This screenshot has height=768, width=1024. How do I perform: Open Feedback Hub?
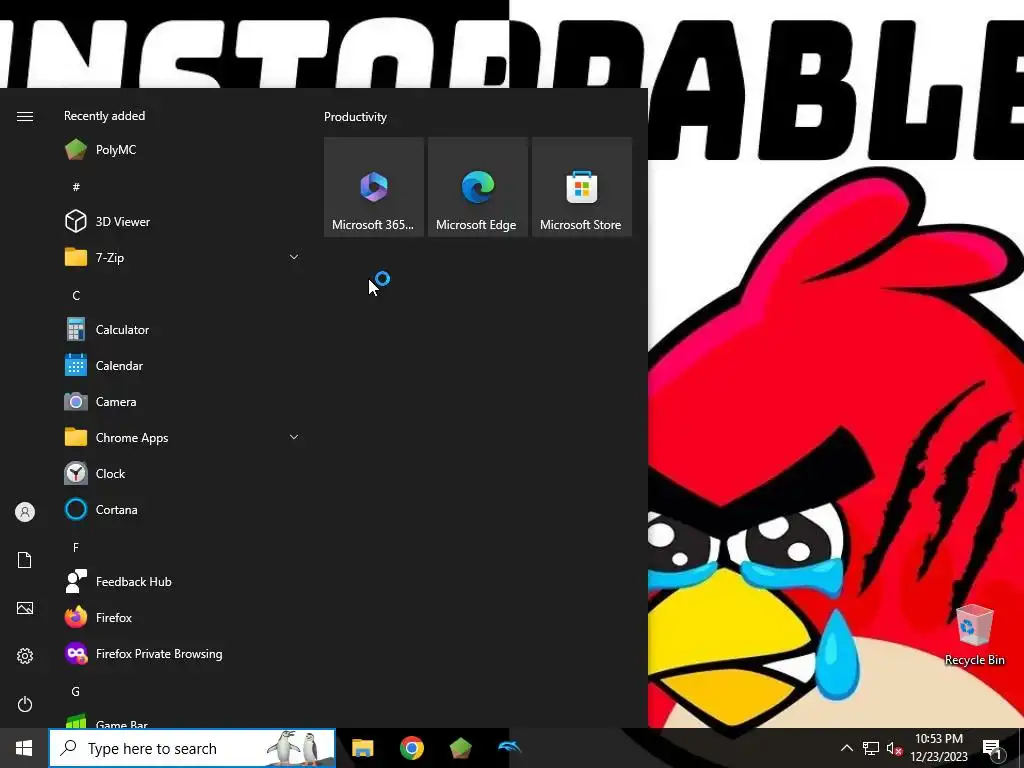pos(183,581)
